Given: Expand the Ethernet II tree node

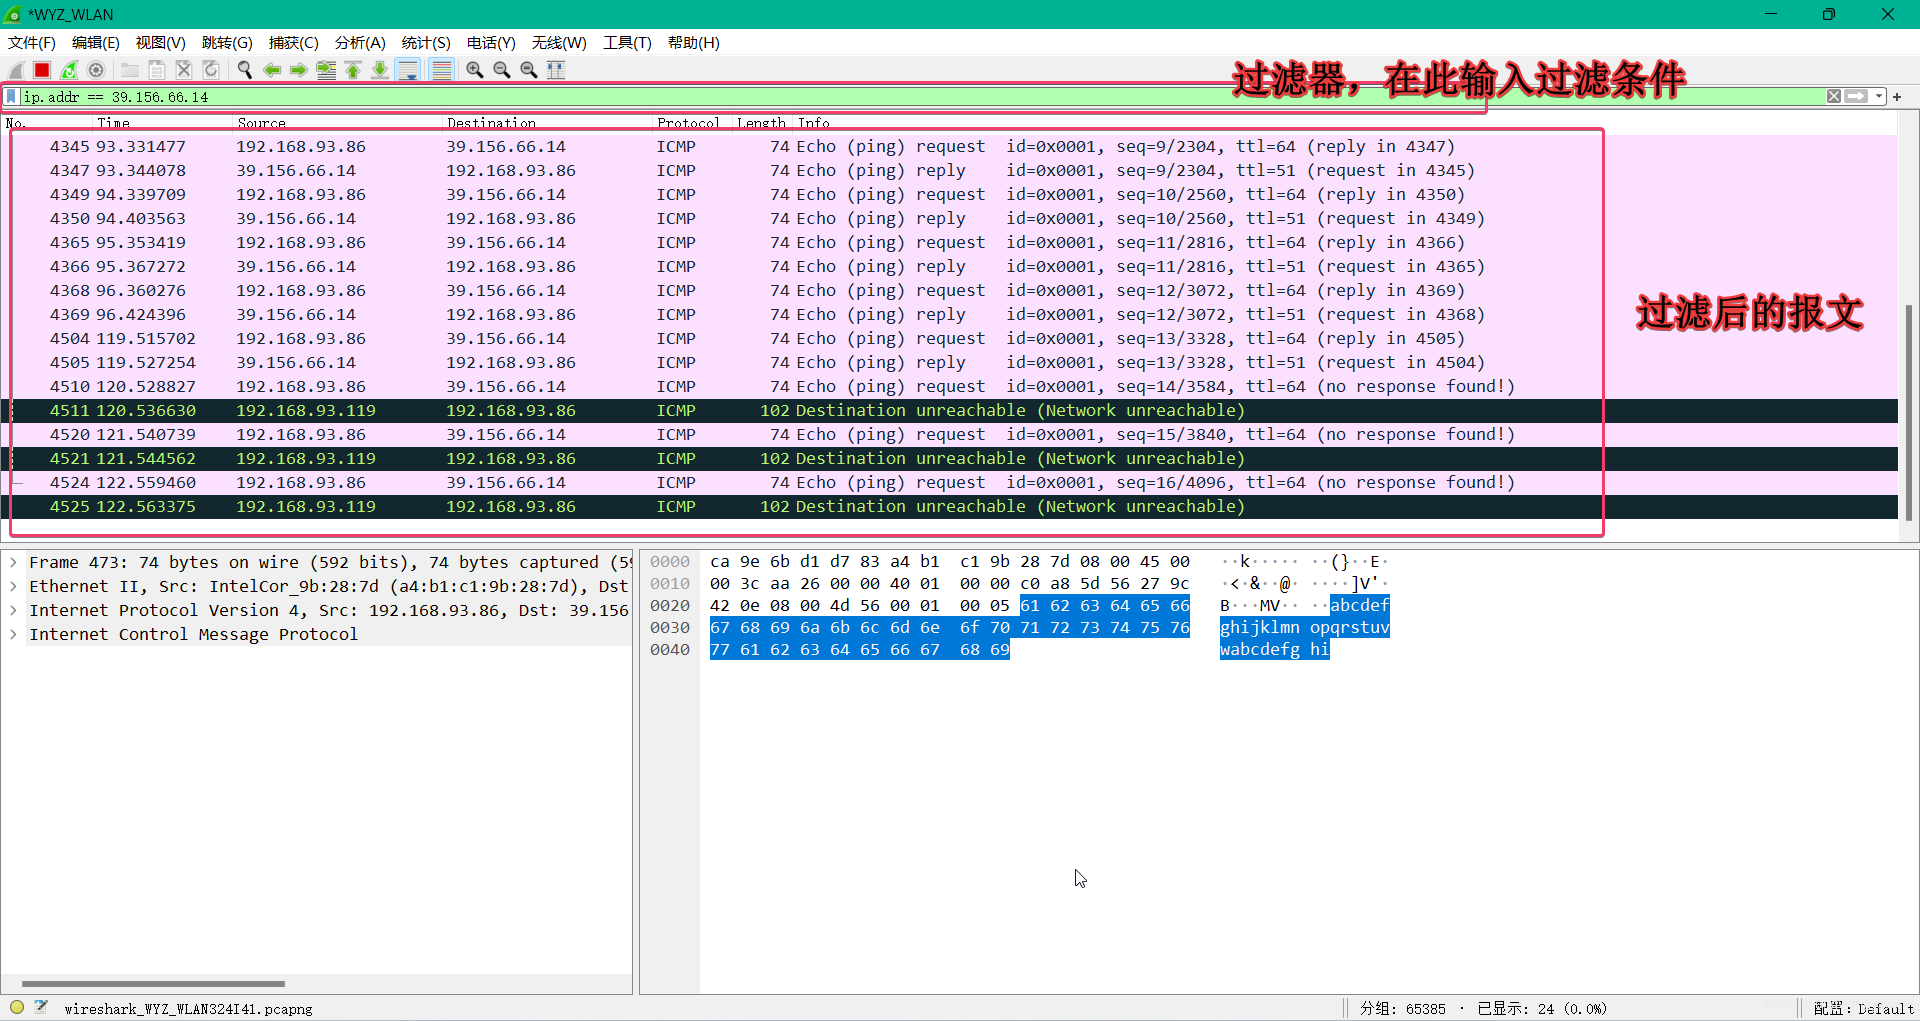Looking at the screenshot, I should point(13,586).
